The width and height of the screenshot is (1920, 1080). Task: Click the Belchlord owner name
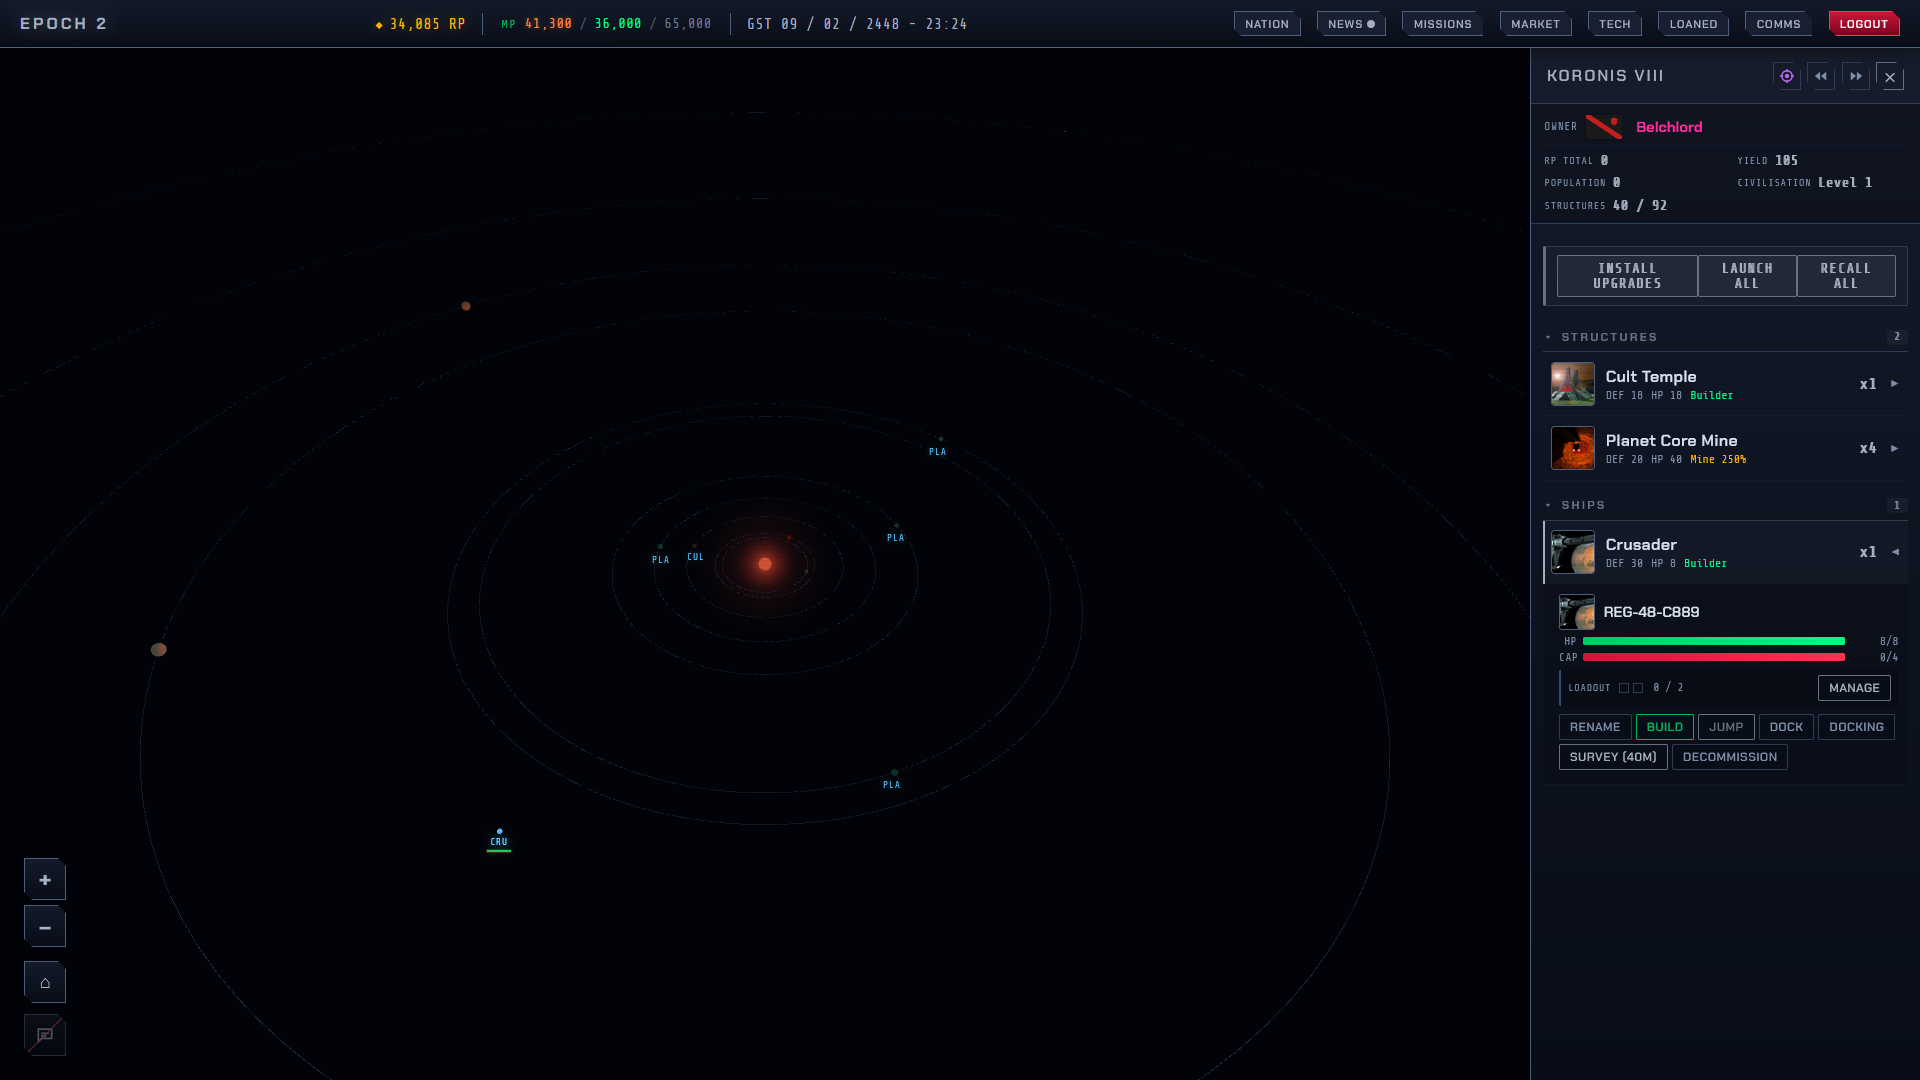(x=1669, y=127)
